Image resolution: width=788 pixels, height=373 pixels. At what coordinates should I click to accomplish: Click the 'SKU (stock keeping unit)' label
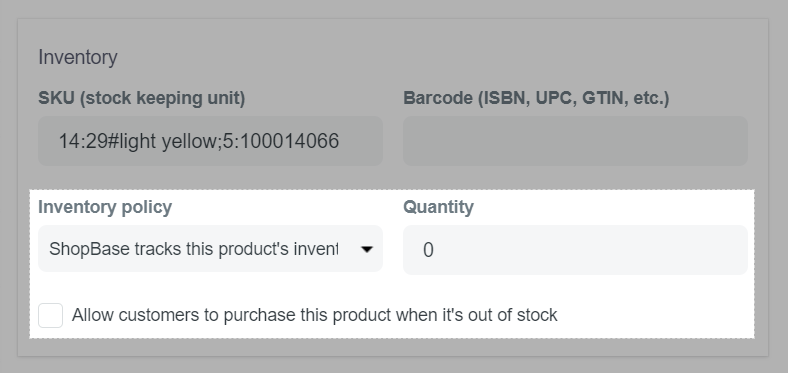click(142, 98)
